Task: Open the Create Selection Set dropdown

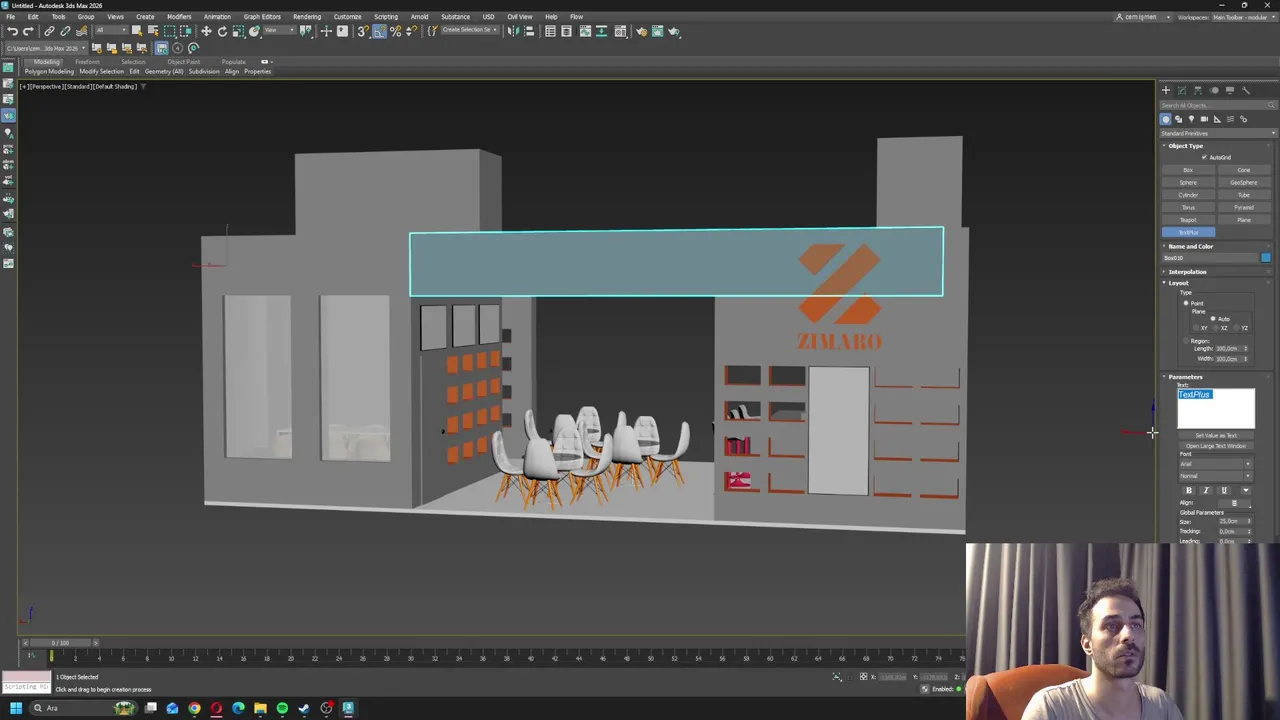Action: pyautogui.click(x=470, y=31)
